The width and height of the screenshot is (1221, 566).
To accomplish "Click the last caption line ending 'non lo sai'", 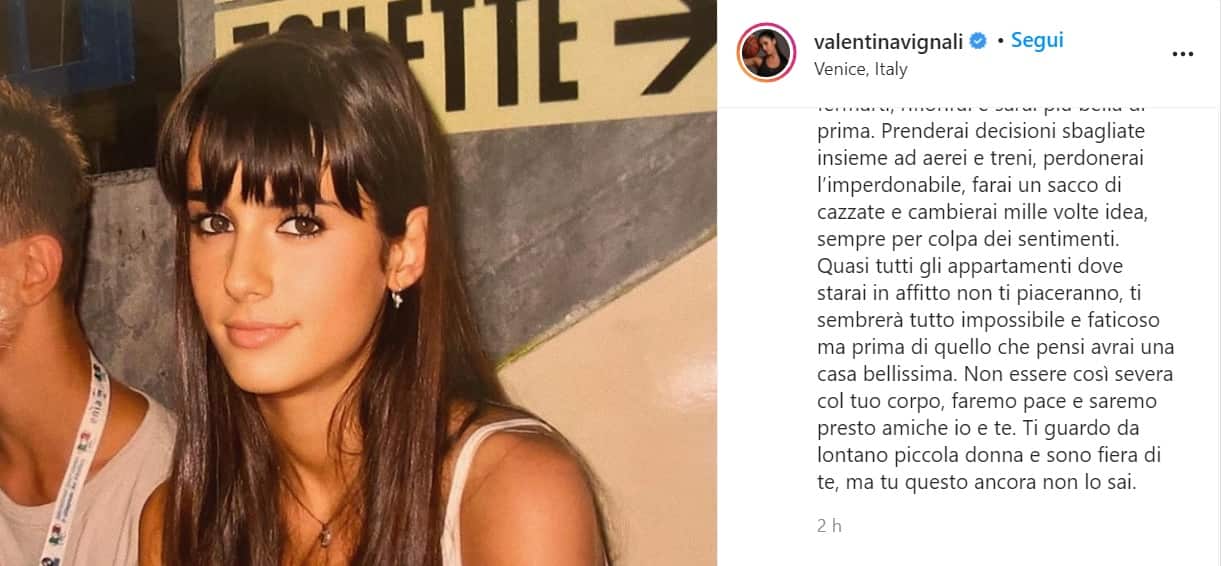I will point(966,483).
